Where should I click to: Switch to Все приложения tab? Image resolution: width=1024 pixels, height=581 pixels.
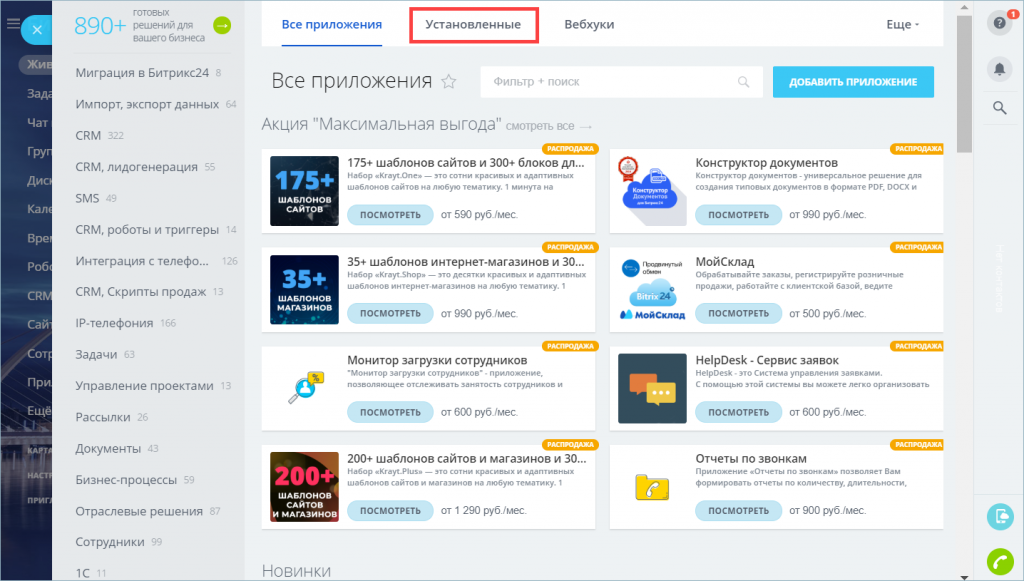tap(332, 24)
